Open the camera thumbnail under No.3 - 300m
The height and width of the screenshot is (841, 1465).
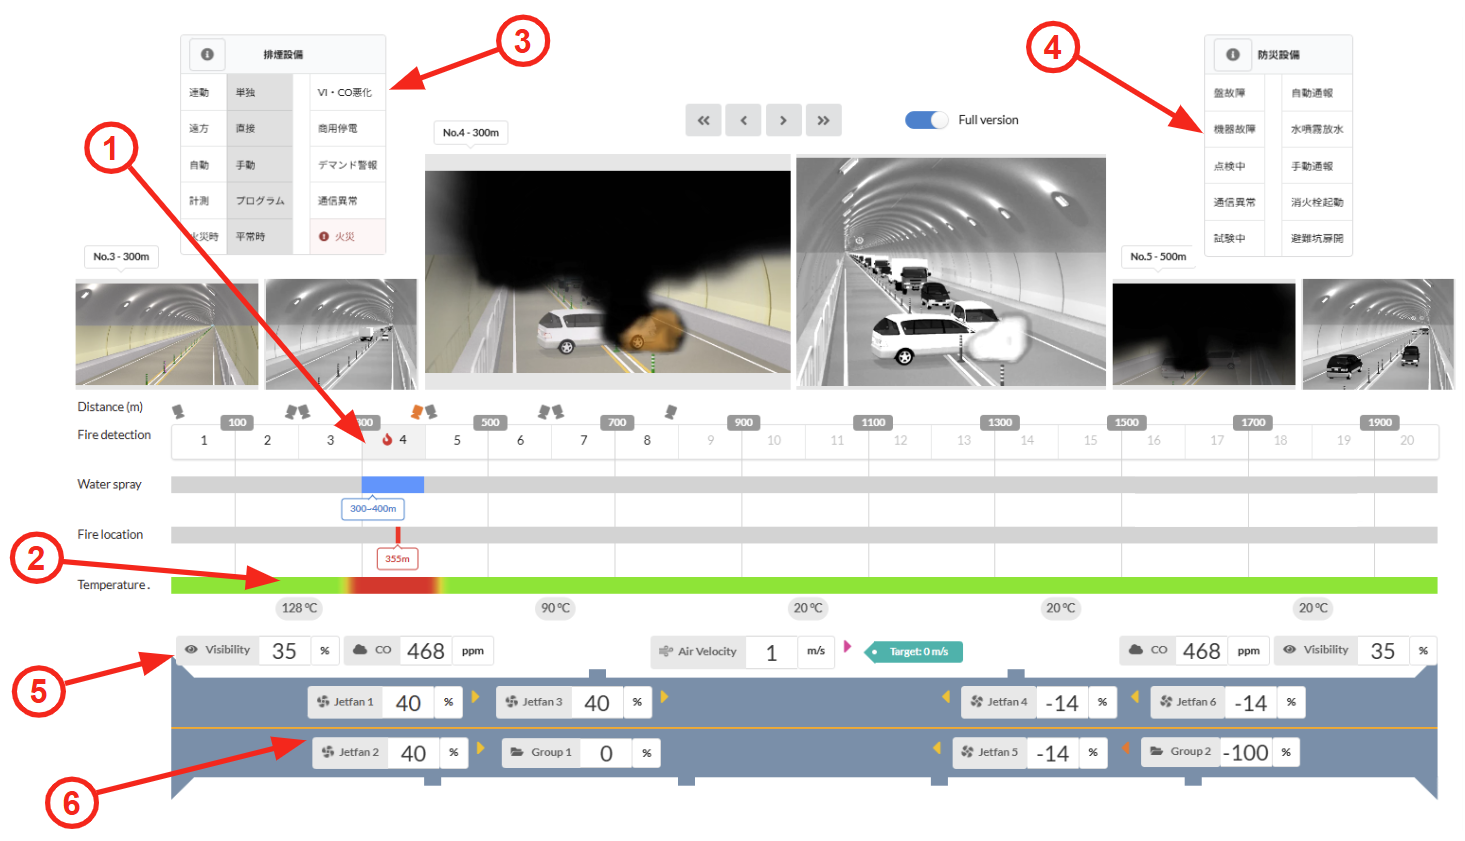(x=167, y=333)
